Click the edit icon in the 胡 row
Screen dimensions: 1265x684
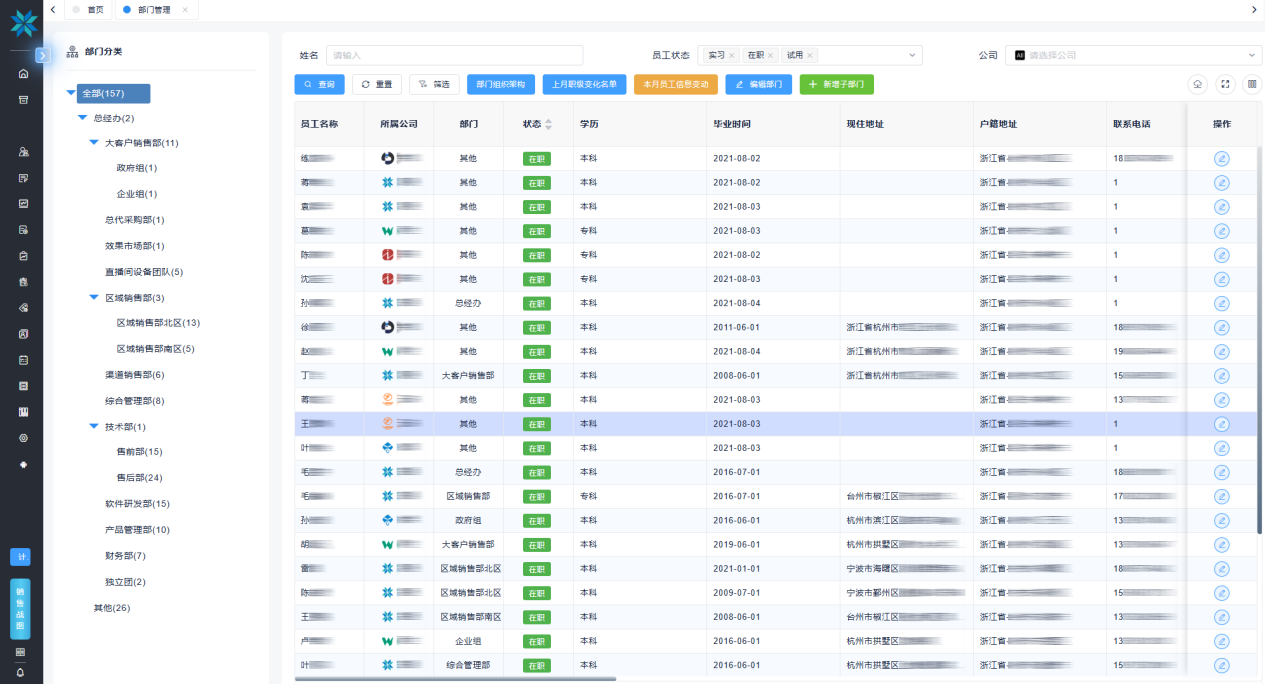[1221, 545]
